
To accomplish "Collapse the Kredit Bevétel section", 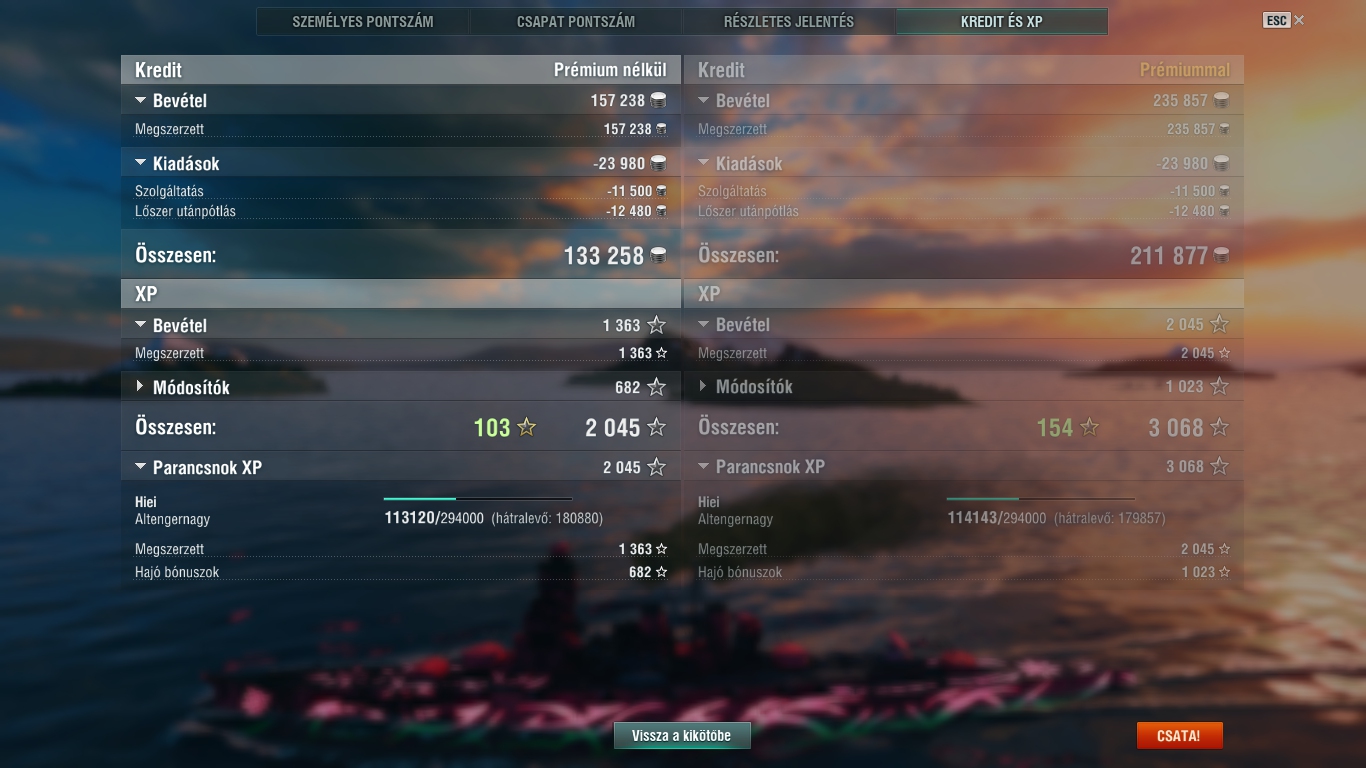I will [140, 100].
